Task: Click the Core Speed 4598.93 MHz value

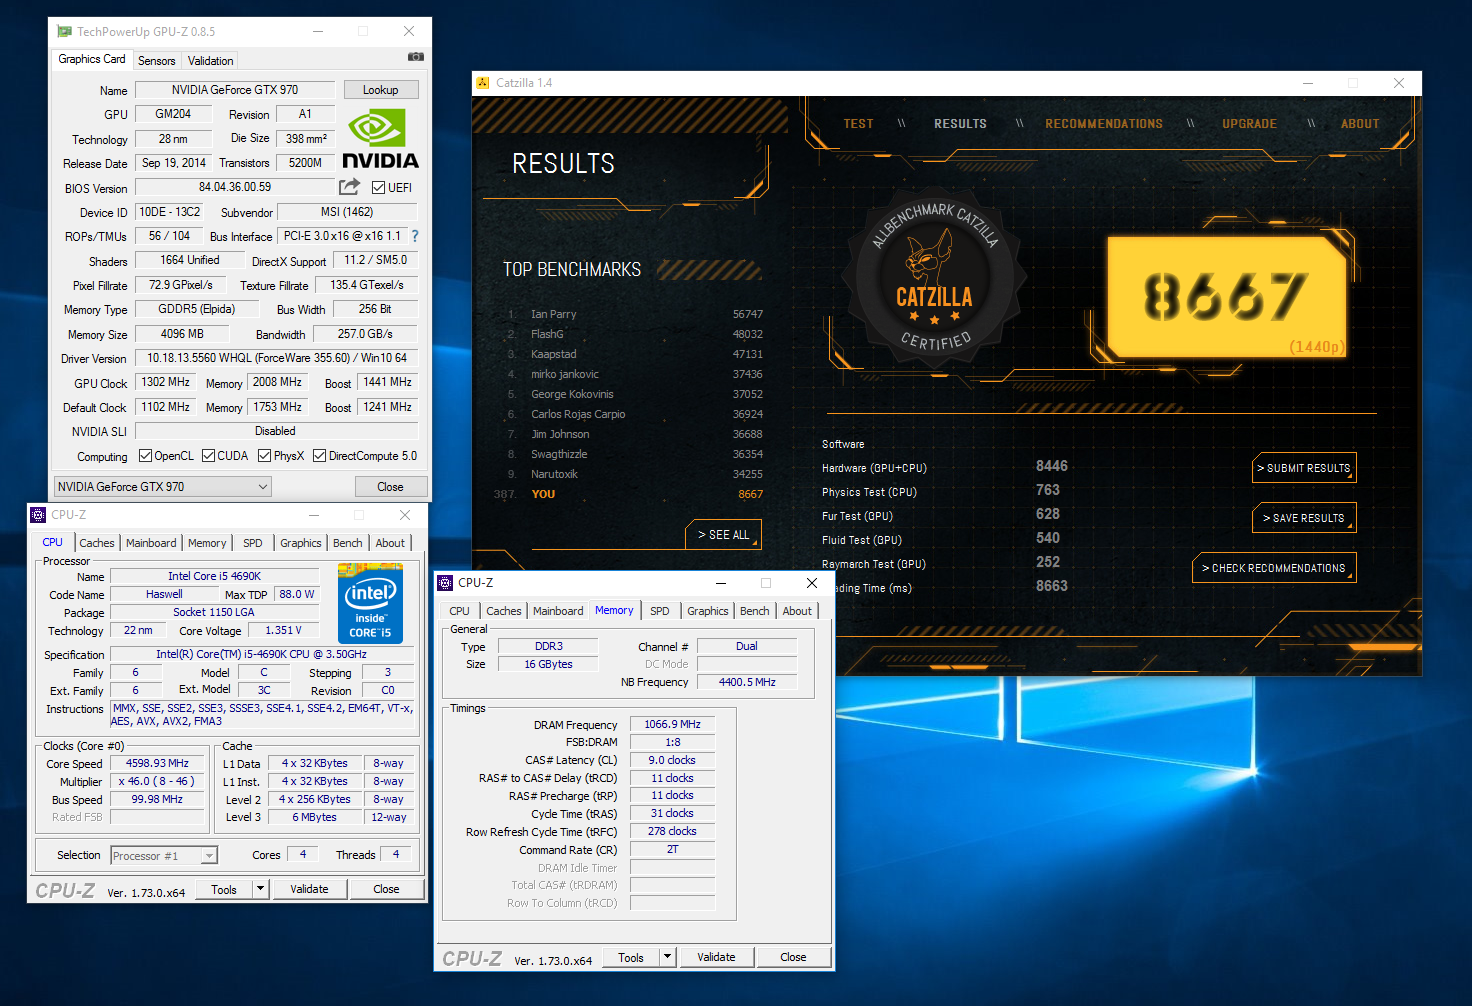Action: (157, 763)
